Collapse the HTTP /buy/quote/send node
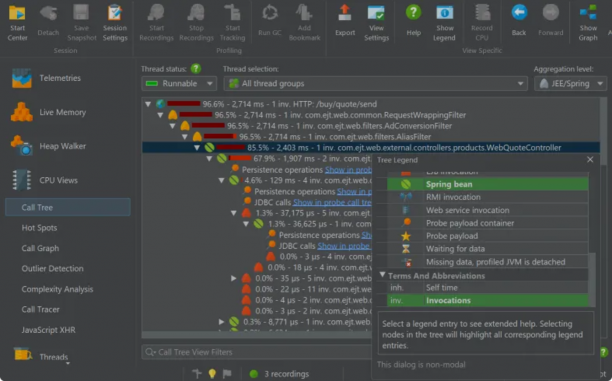This screenshot has width=612, height=381. (148, 104)
